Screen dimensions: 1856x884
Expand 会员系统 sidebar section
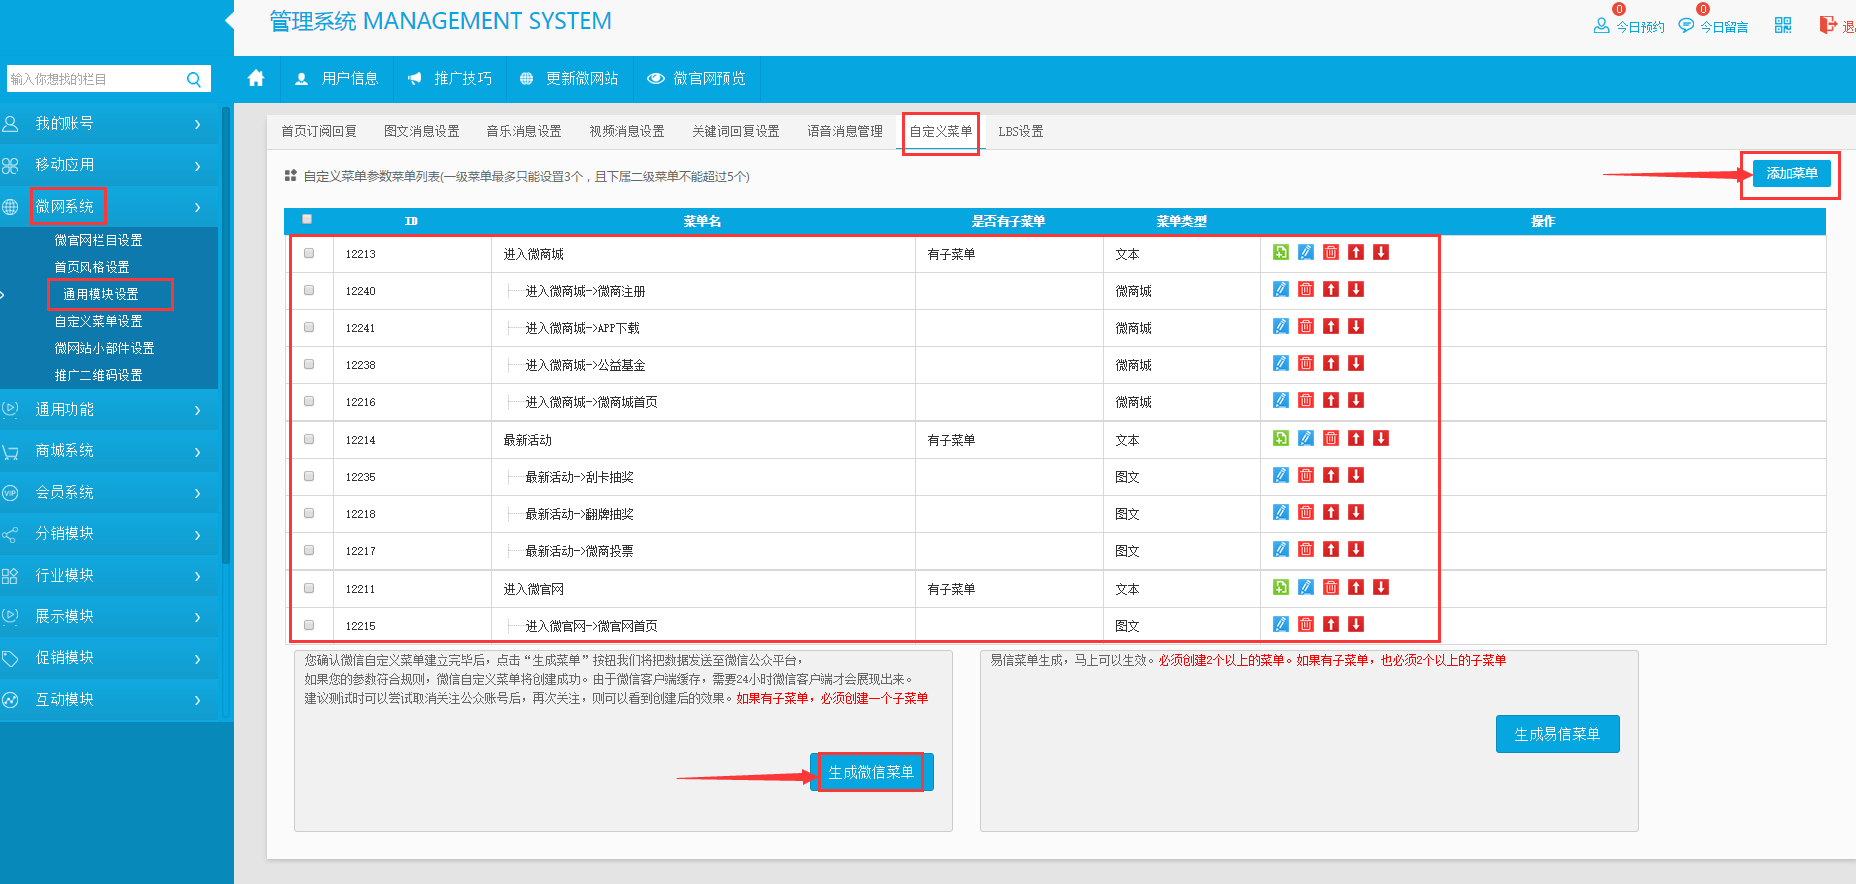109,492
